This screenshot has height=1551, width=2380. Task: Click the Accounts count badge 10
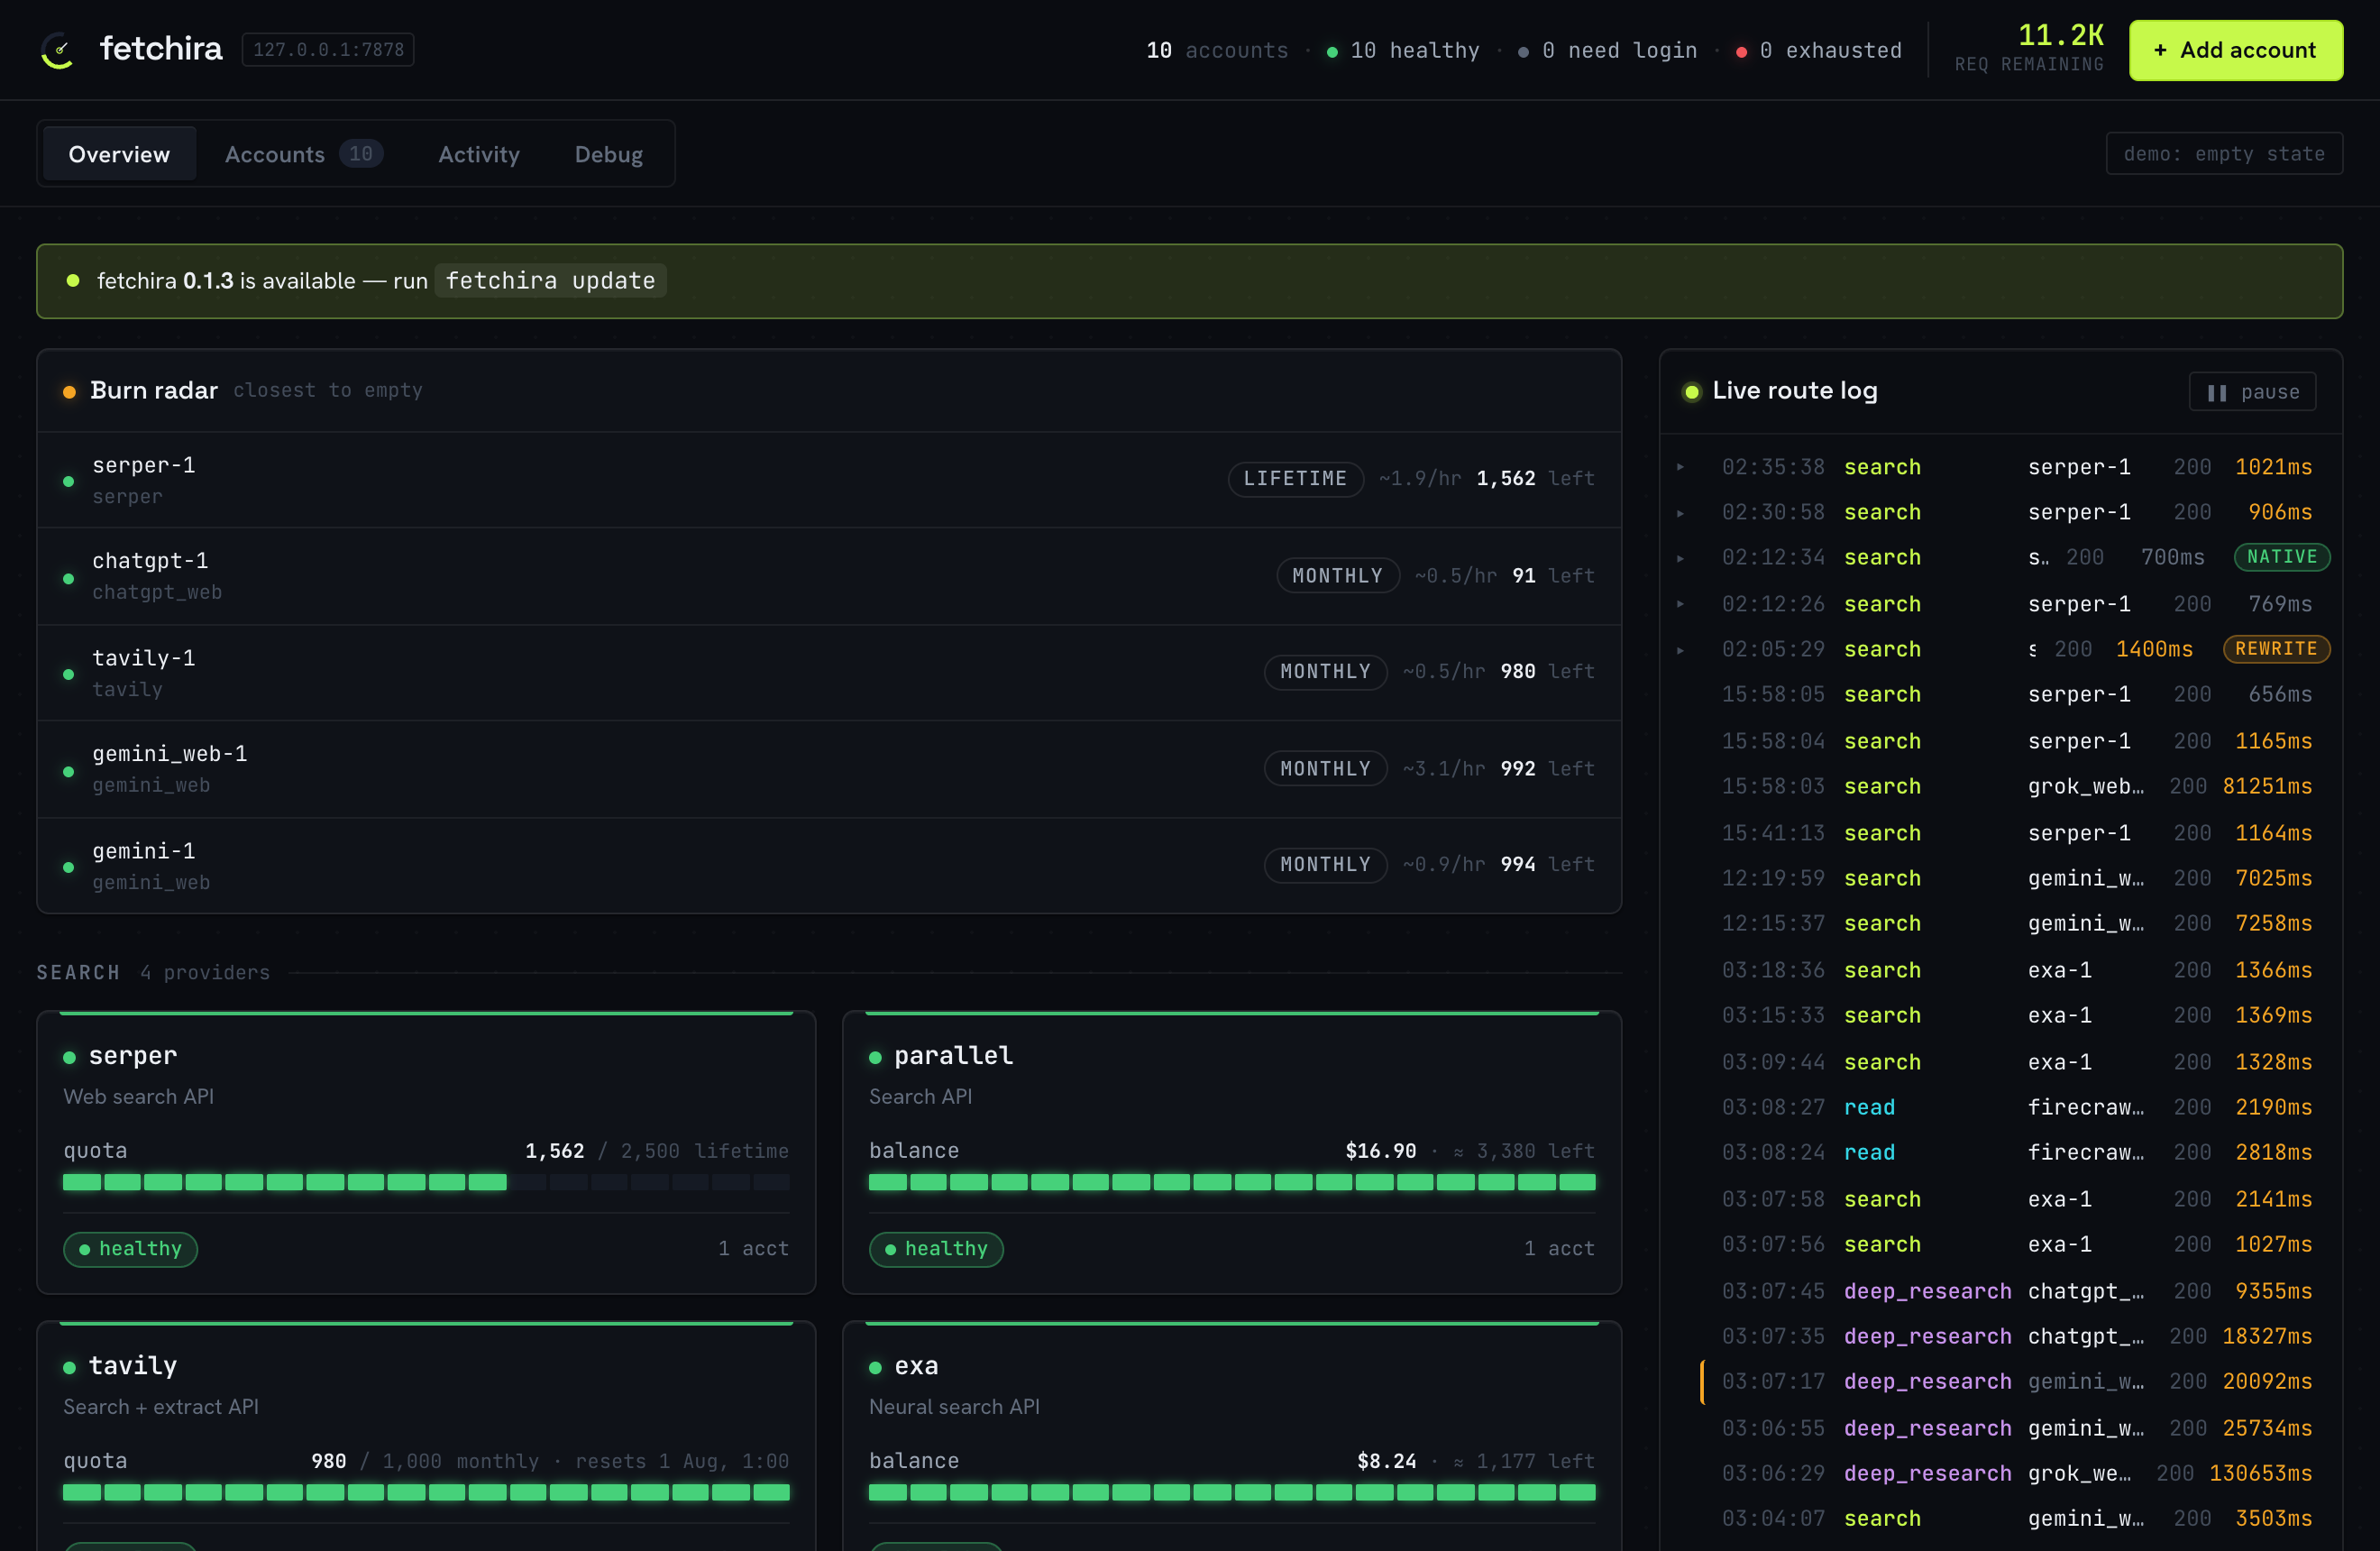361,154
